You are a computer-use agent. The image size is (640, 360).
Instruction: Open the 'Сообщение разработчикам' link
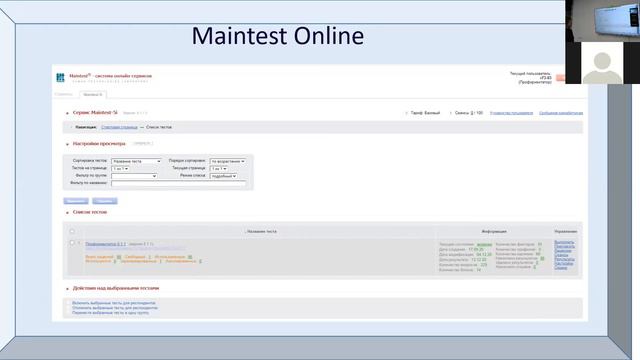[561, 113]
